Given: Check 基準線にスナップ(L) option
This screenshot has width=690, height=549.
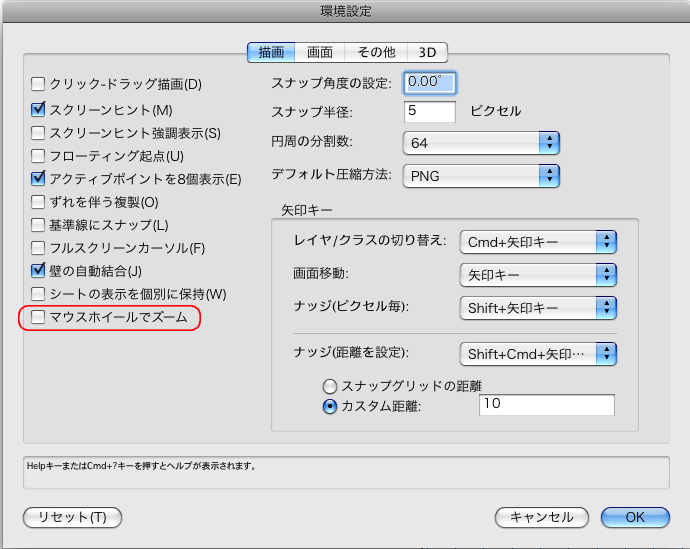Looking at the screenshot, I should (x=39, y=225).
